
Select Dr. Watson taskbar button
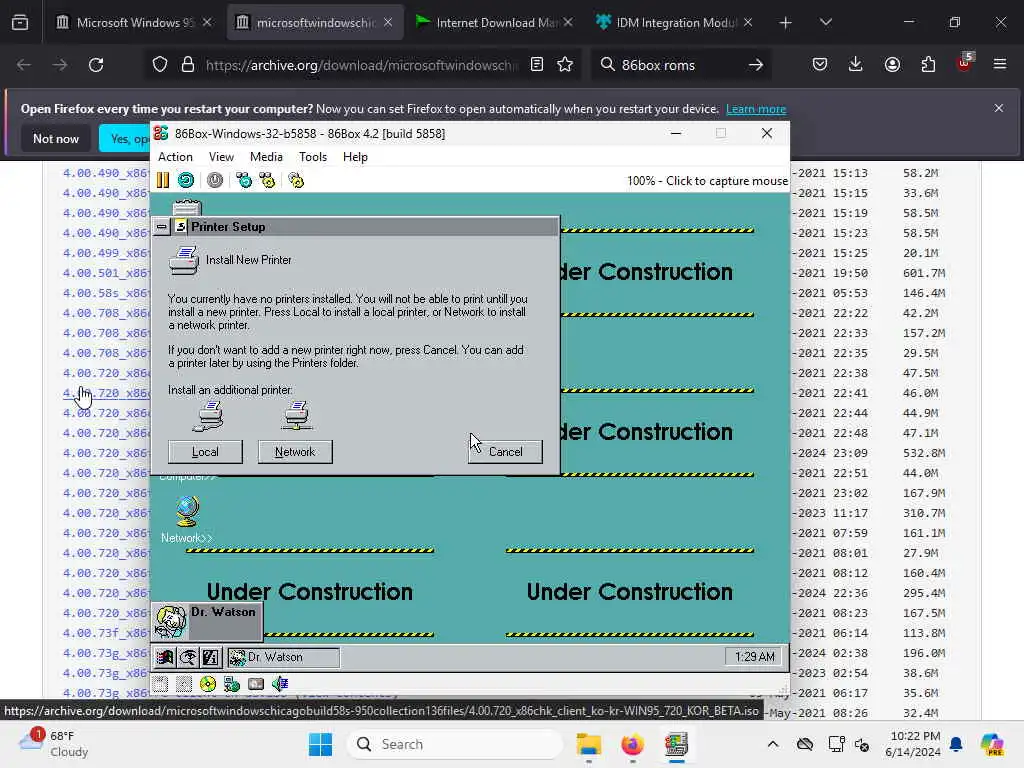(x=283, y=657)
